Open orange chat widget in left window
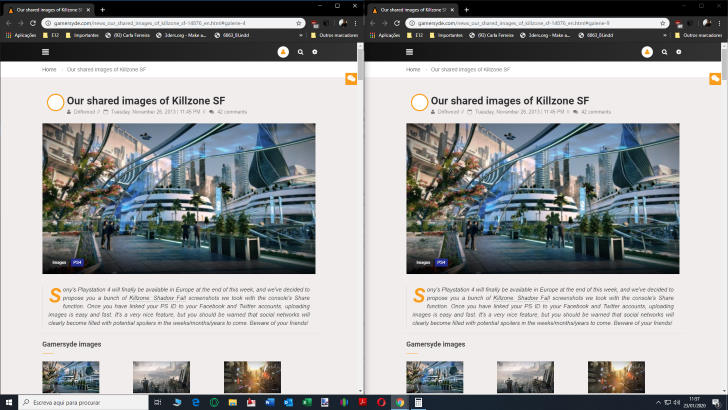The image size is (728, 410). click(x=351, y=79)
